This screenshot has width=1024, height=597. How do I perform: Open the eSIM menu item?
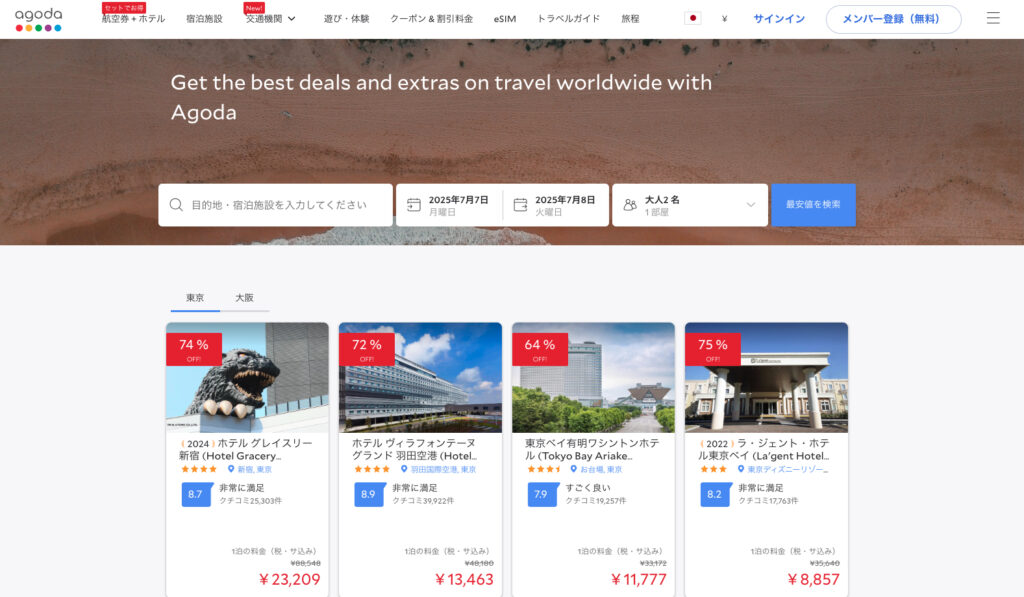pyautogui.click(x=505, y=19)
